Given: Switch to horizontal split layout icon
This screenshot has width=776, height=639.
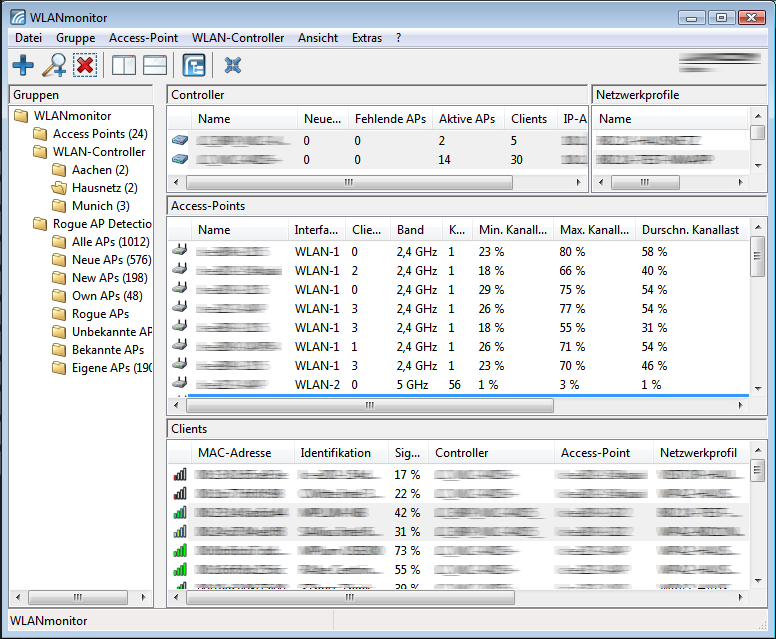Looking at the screenshot, I should point(155,66).
